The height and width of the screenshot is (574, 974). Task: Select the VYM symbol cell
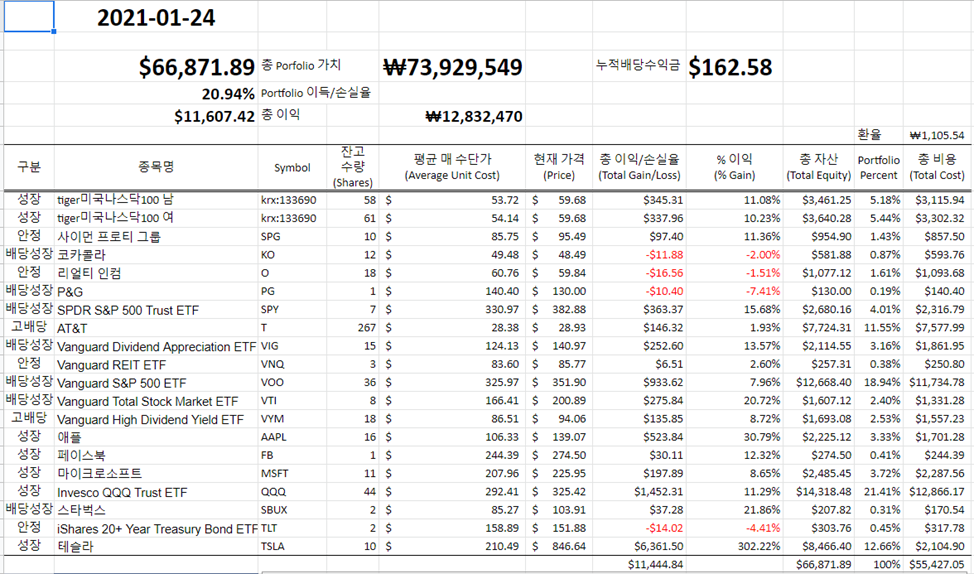292,419
